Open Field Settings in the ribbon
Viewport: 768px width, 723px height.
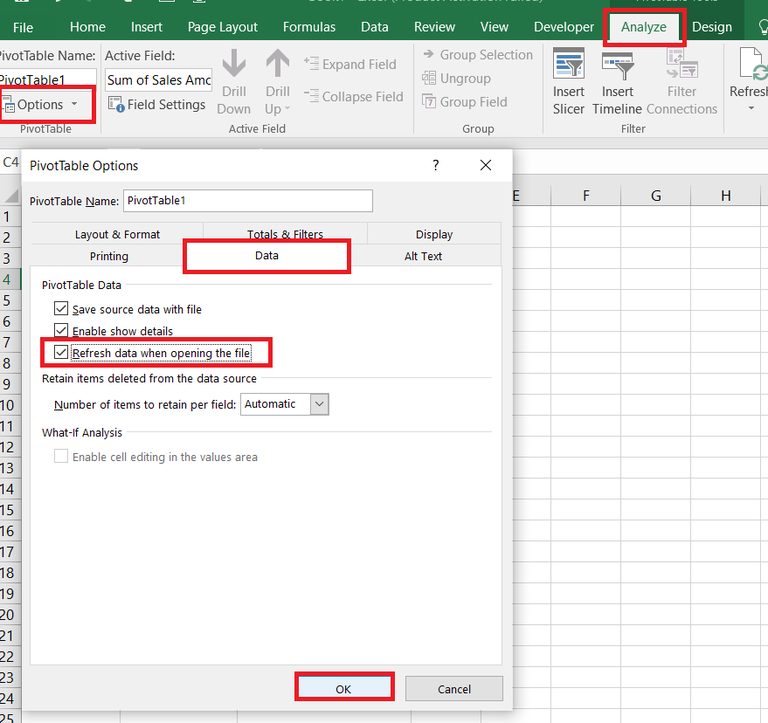pos(156,104)
